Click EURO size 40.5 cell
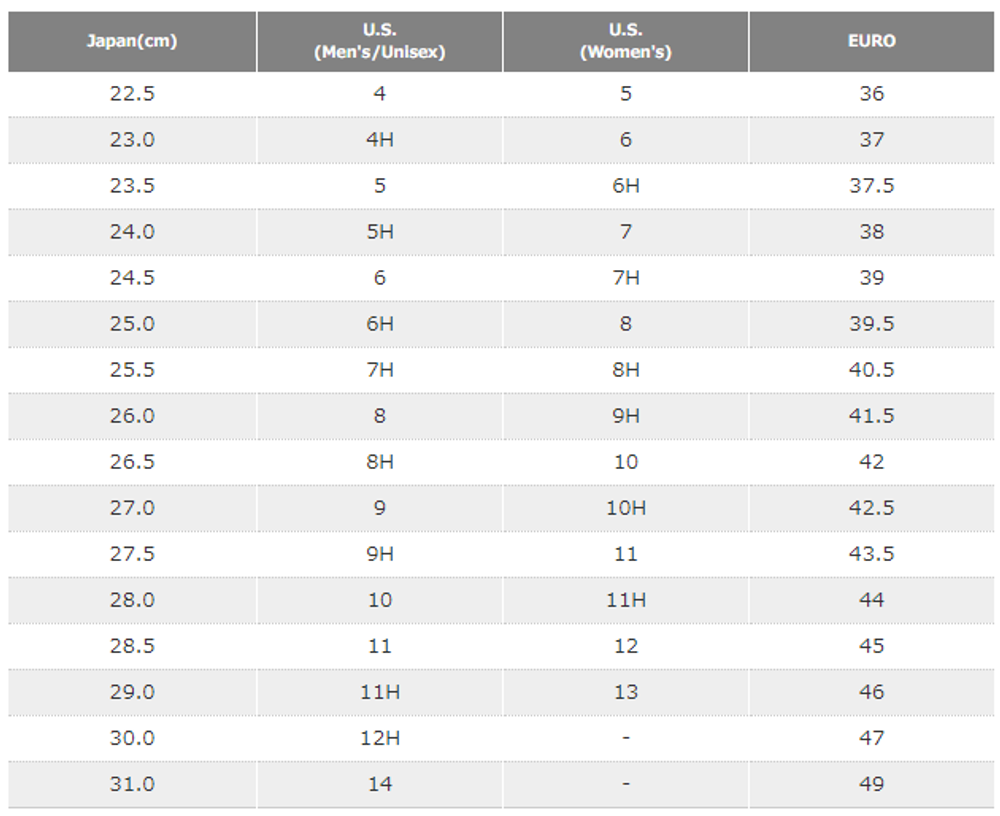Viewport: 1000px width, 816px height. click(x=871, y=370)
